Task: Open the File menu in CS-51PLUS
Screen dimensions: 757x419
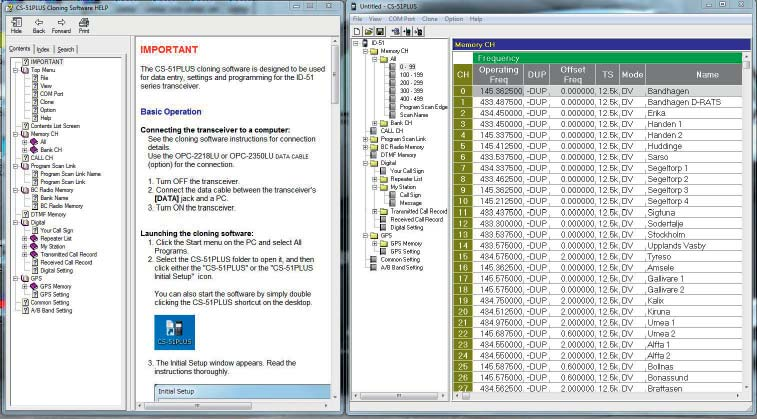Action: [x=357, y=19]
